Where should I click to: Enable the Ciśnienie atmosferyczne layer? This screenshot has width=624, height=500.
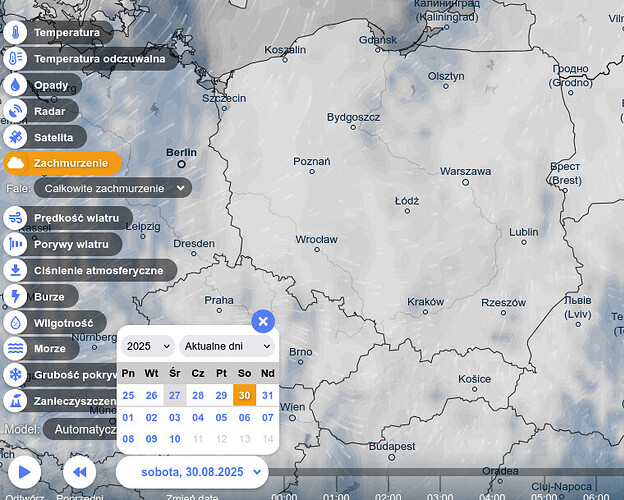tap(97, 270)
